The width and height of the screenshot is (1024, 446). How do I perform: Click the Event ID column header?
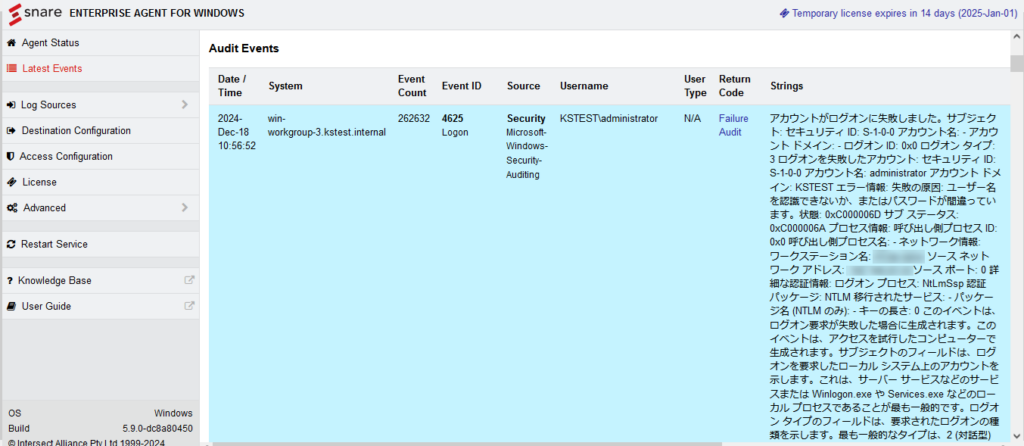pos(462,86)
